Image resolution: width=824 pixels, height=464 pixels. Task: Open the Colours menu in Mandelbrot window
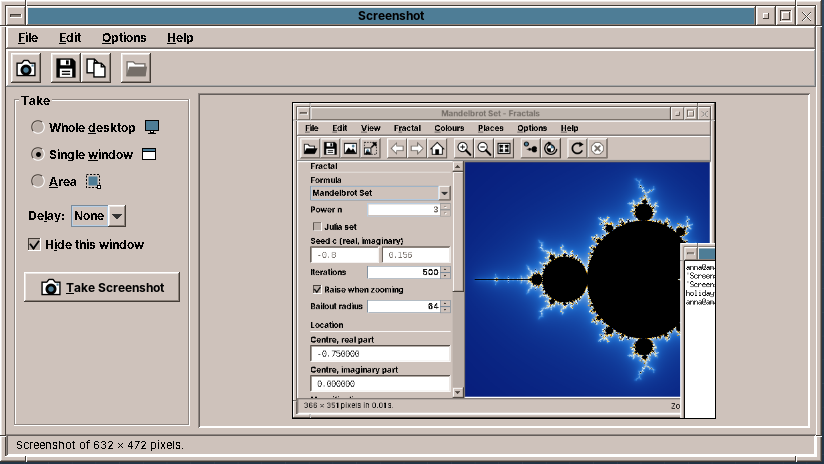449,128
